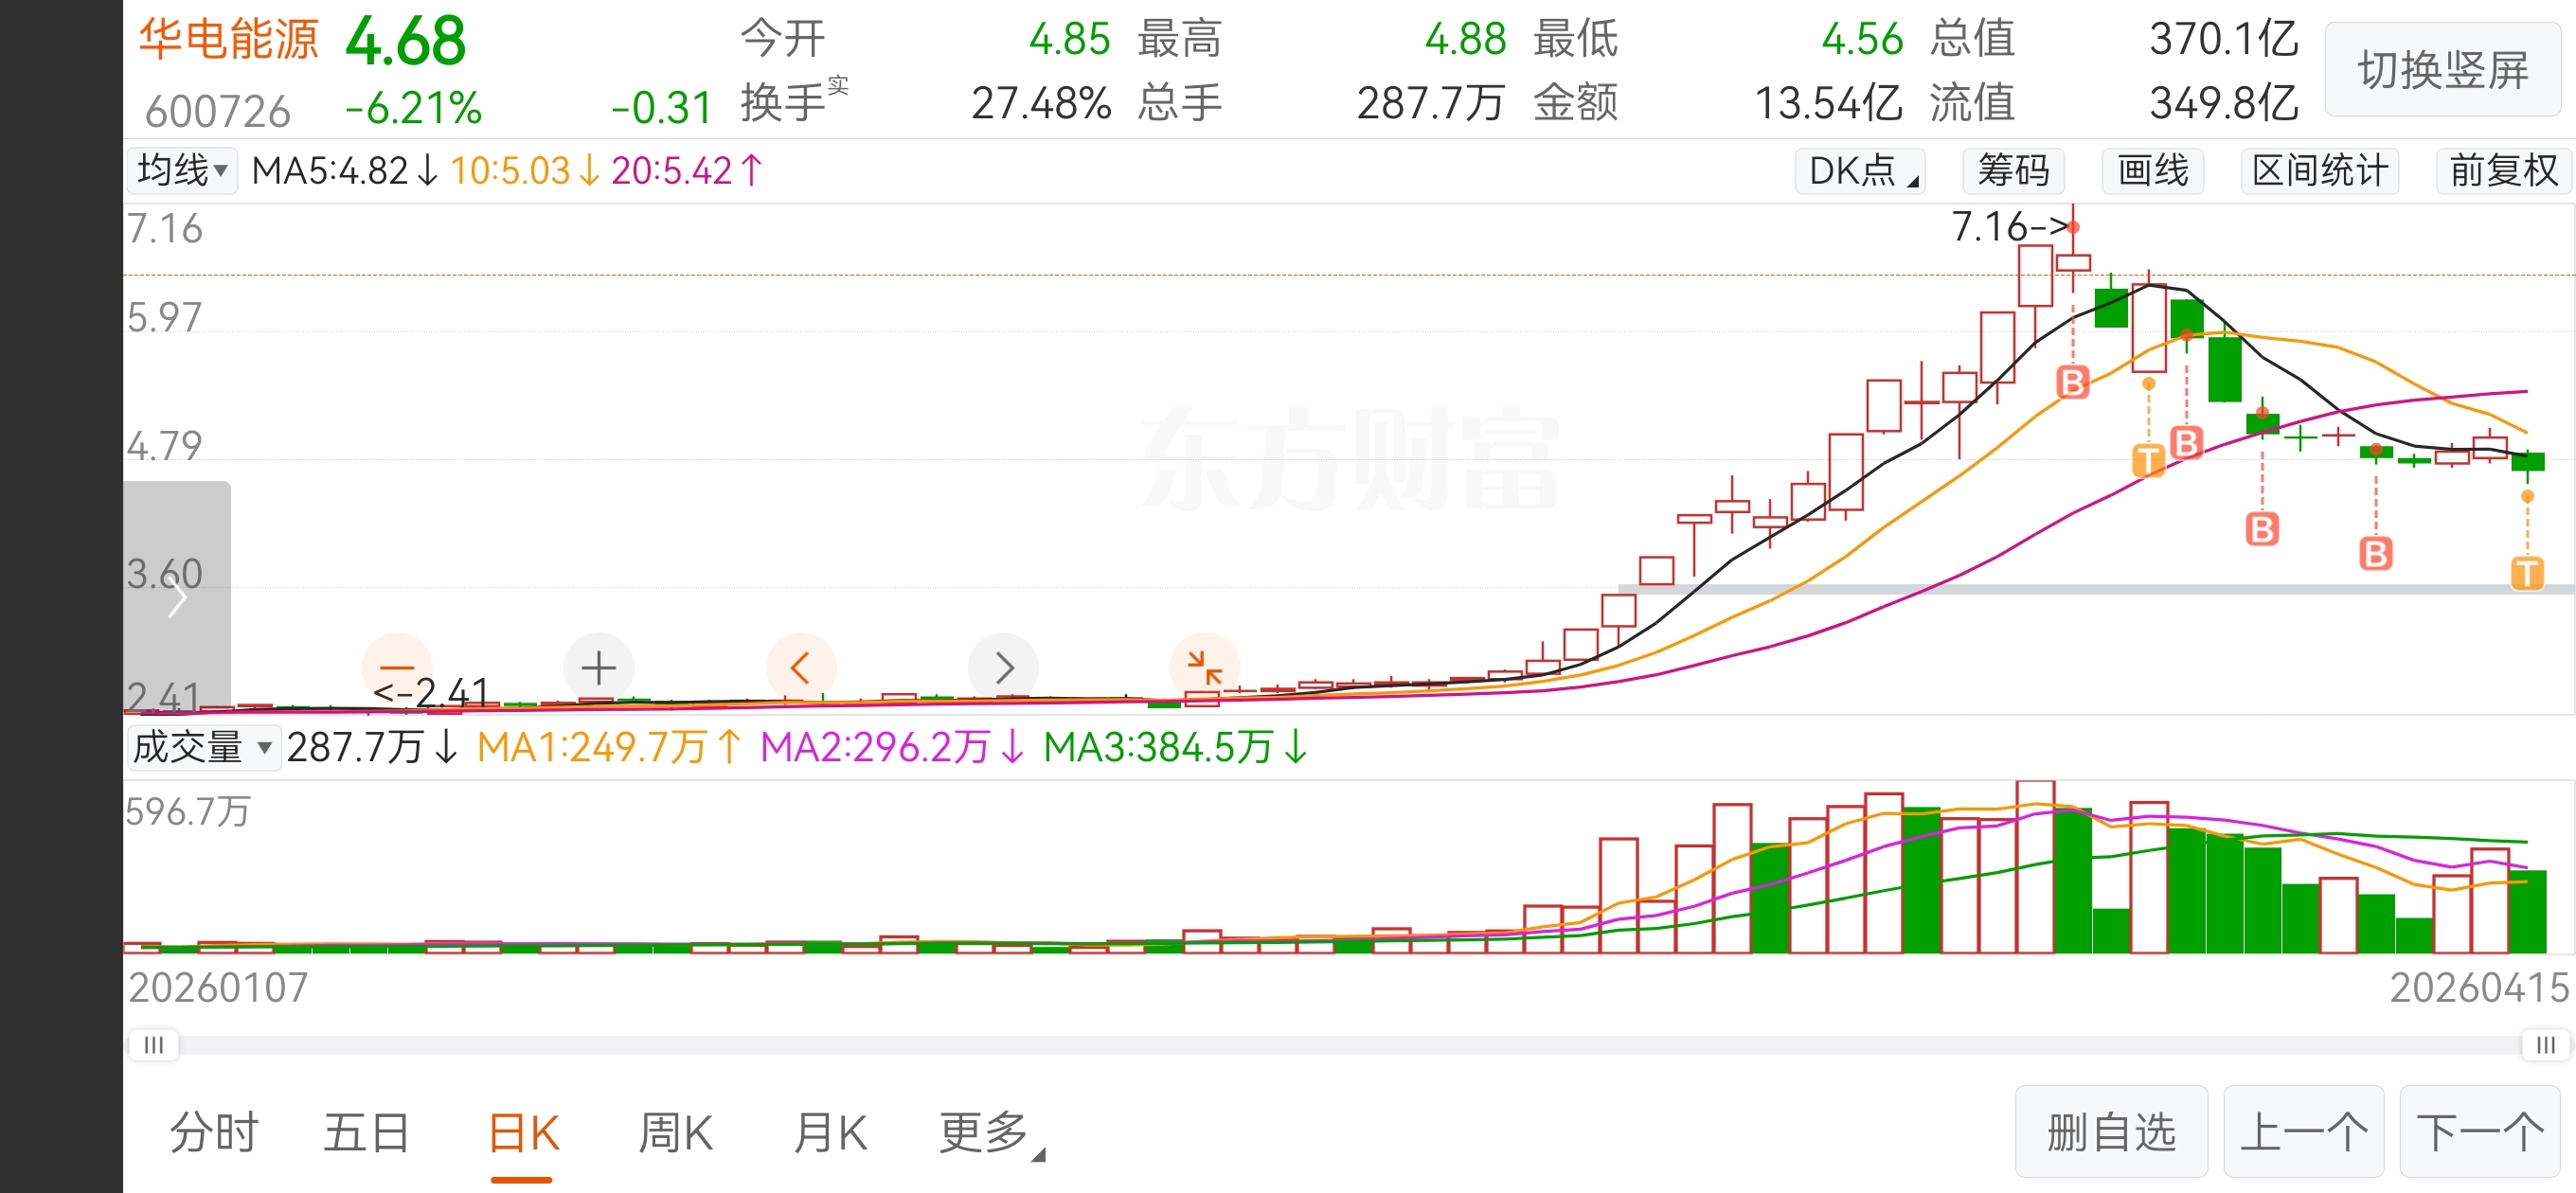Click the date range scrollbar track
The width and height of the screenshot is (2576, 1193).
coord(1349,1045)
